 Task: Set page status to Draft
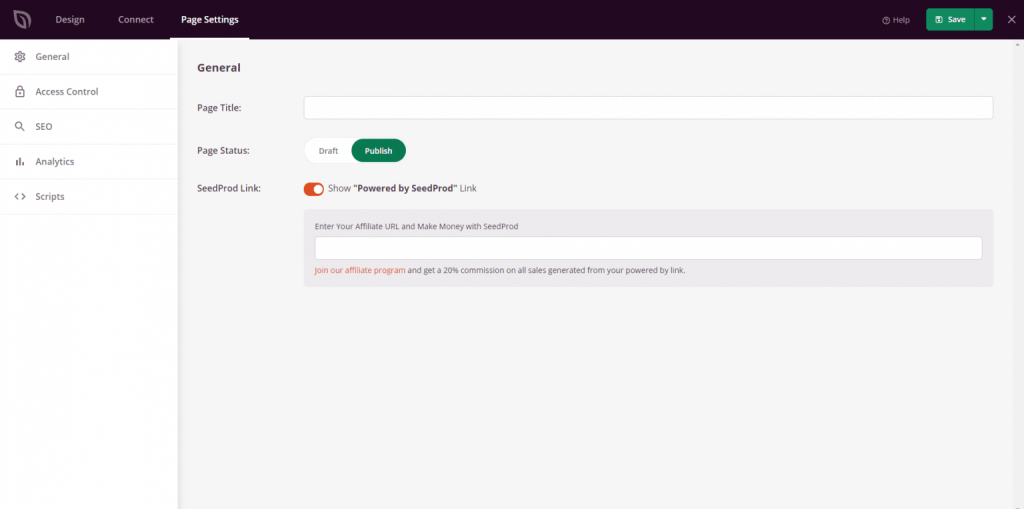328,150
